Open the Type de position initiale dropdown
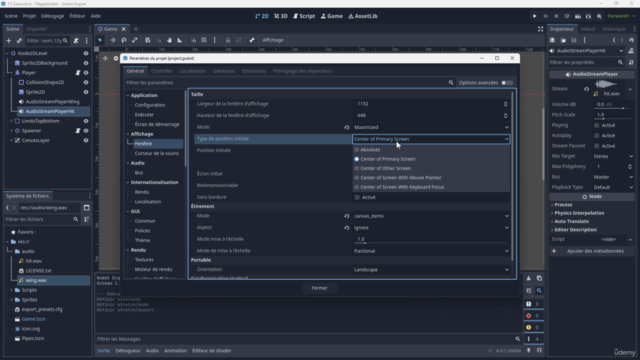 [x=431, y=139]
